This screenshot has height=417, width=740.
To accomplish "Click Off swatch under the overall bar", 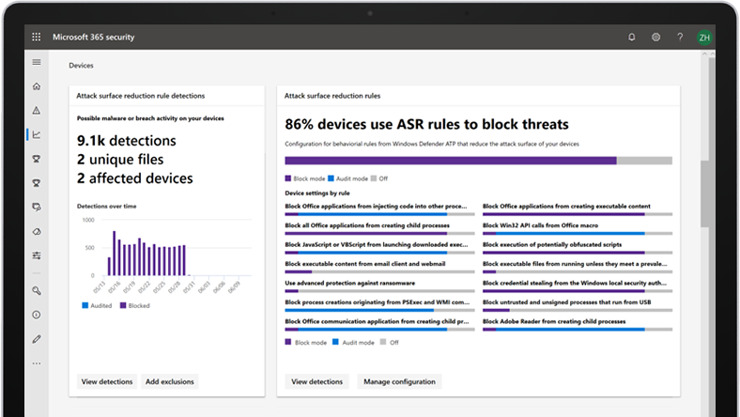I will (374, 178).
